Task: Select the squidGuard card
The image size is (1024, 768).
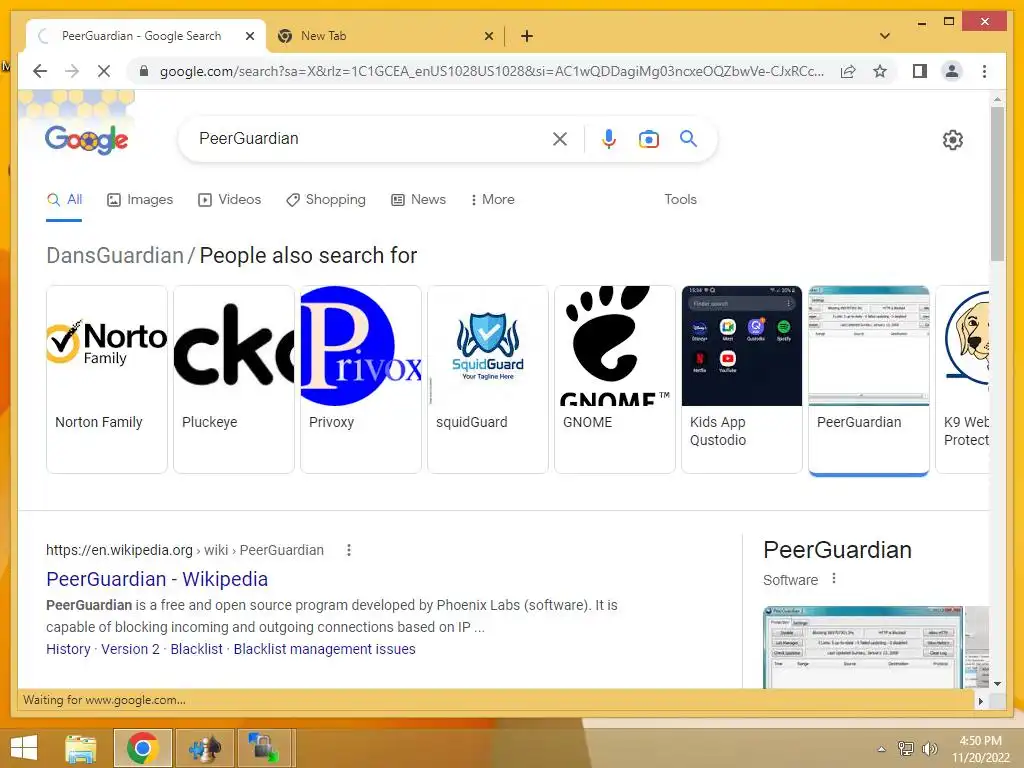Action: [x=488, y=379]
